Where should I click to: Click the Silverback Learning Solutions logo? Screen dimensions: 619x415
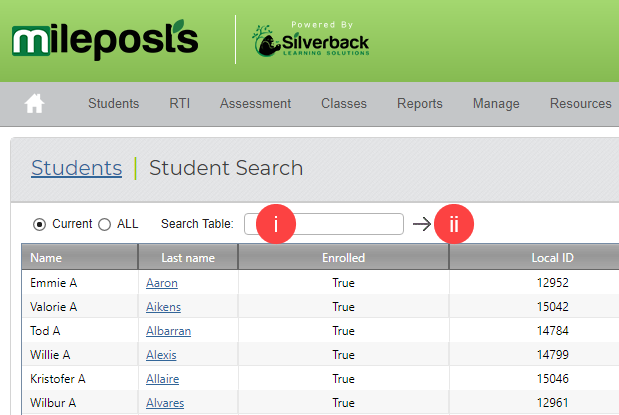click(x=311, y=40)
